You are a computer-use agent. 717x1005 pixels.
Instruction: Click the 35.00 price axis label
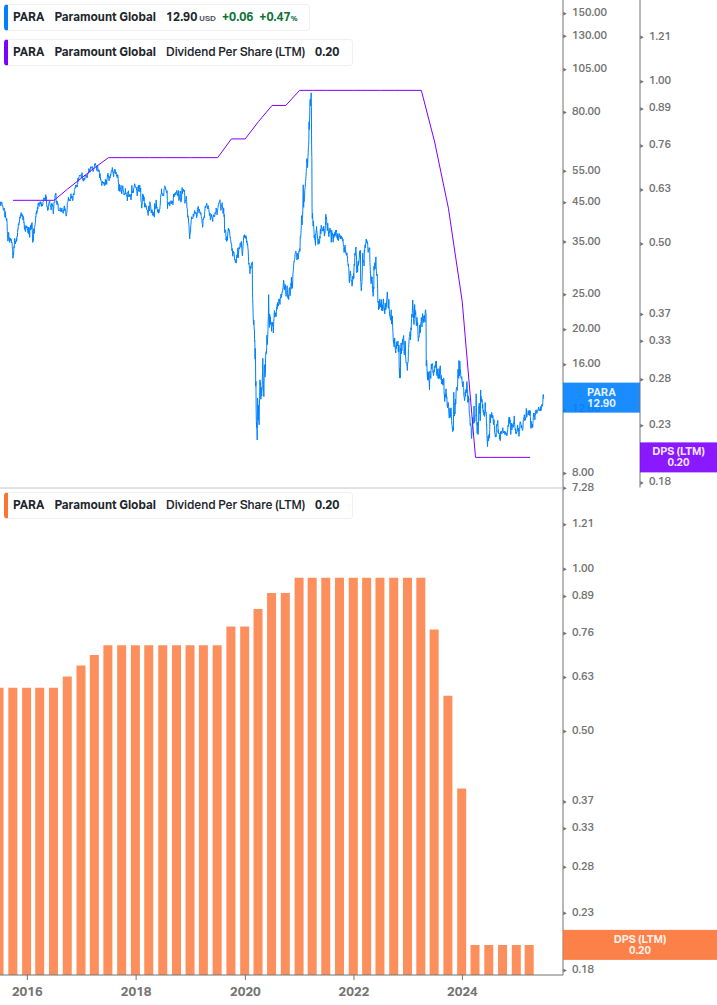(586, 242)
